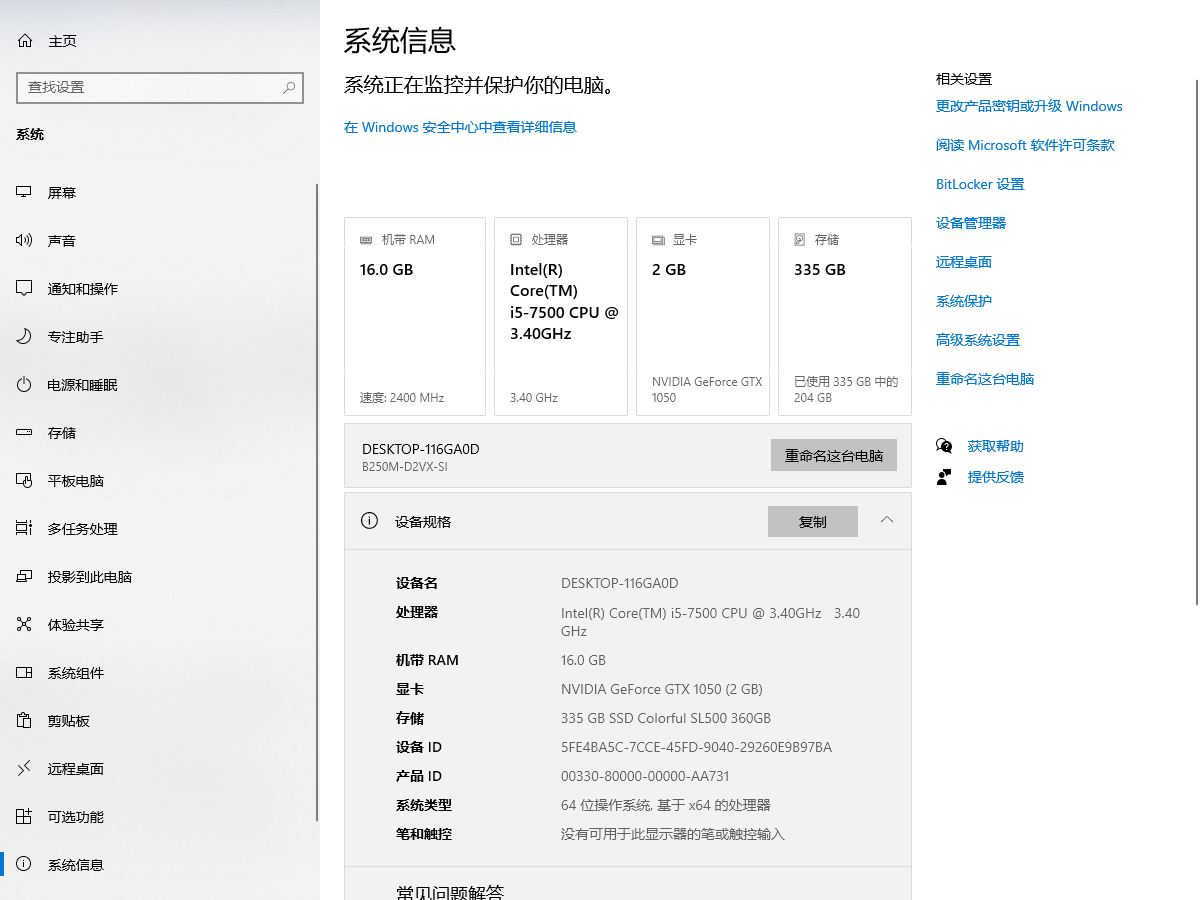Image resolution: width=1200 pixels, height=900 pixels.
Task: Click the 电源和睡眠 power icon
Action: pos(22,384)
